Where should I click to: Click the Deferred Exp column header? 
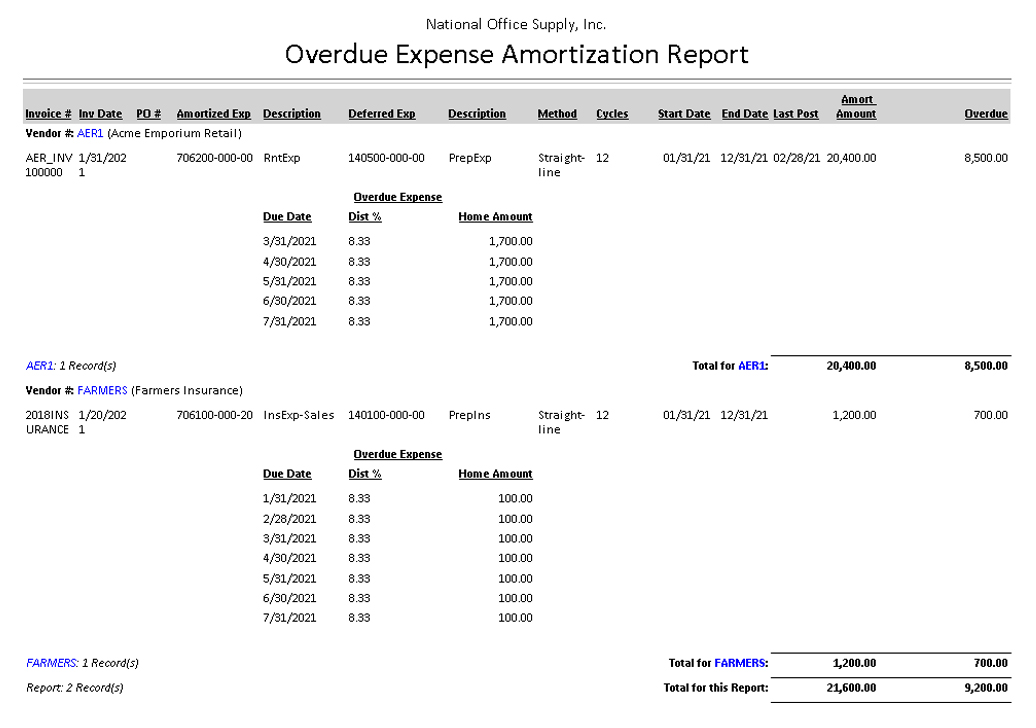tap(381, 114)
